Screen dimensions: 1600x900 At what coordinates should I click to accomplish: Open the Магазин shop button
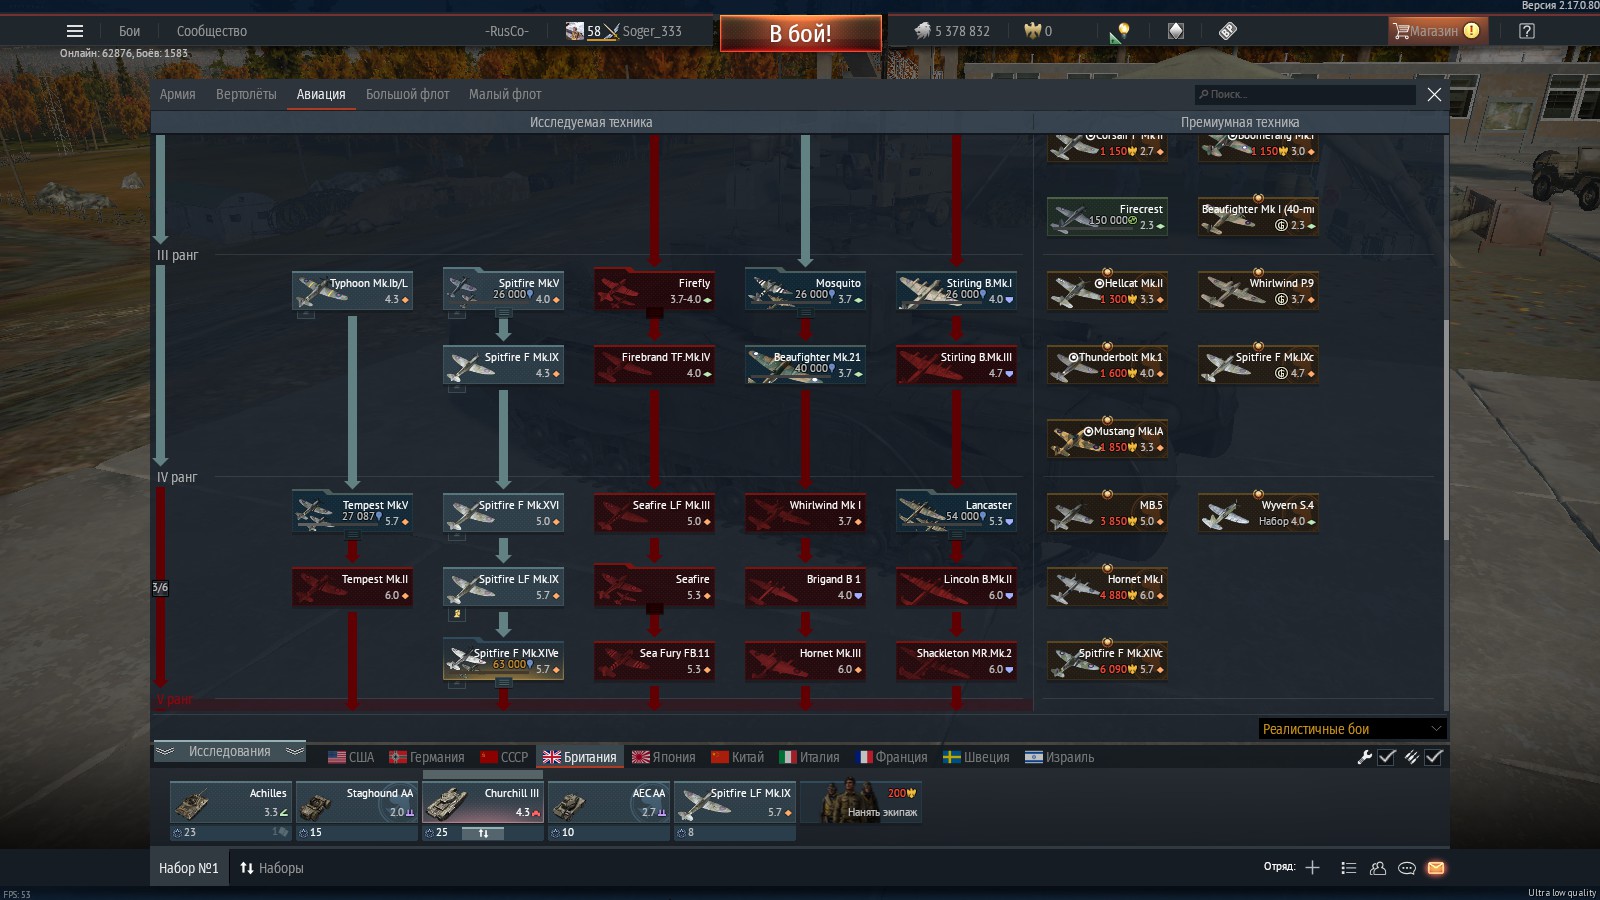1438,31
